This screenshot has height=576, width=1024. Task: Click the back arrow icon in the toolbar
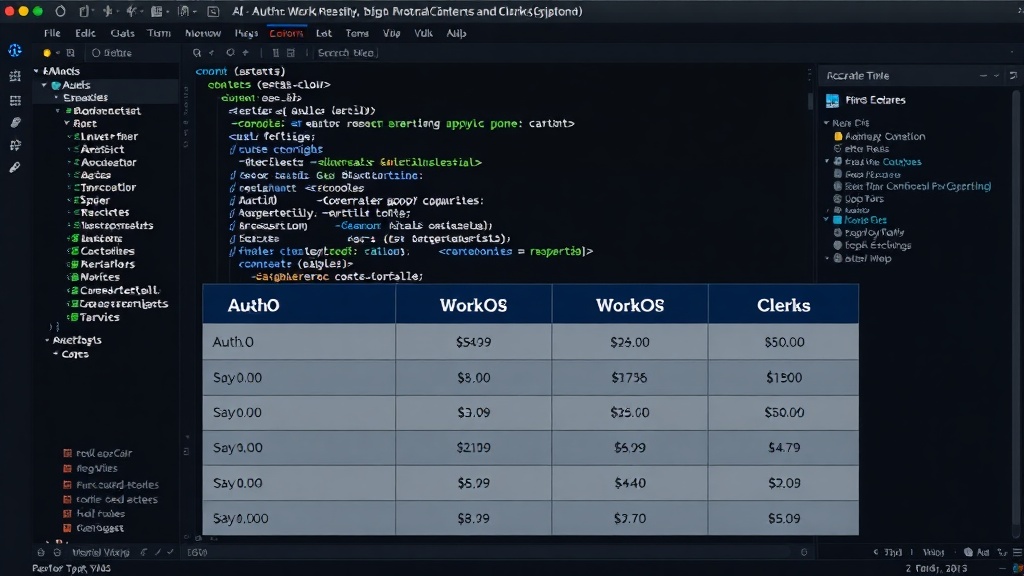(x=211, y=53)
